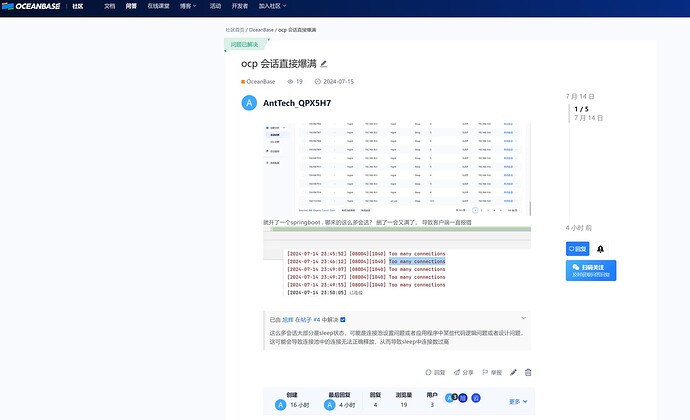Expand the 博客 dropdown in the navbar
The image size is (690, 420).
(x=188, y=6)
